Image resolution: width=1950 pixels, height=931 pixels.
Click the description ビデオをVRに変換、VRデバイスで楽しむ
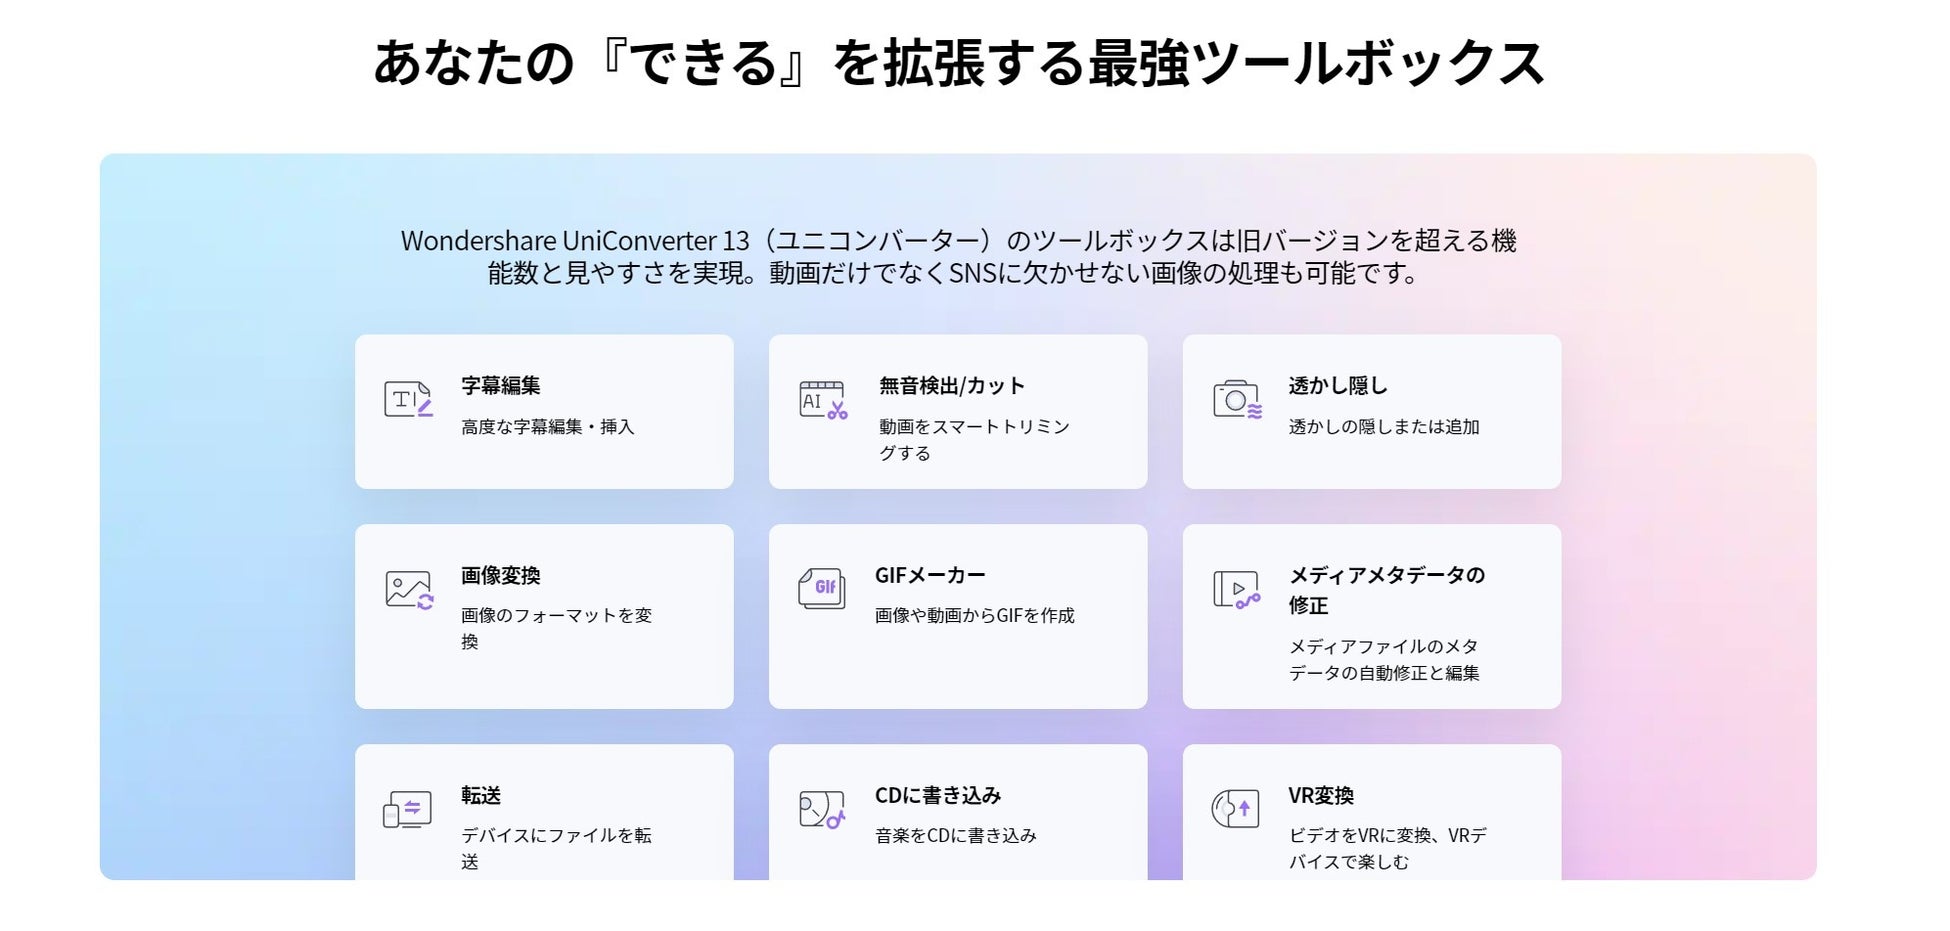[x=1388, y=848]
